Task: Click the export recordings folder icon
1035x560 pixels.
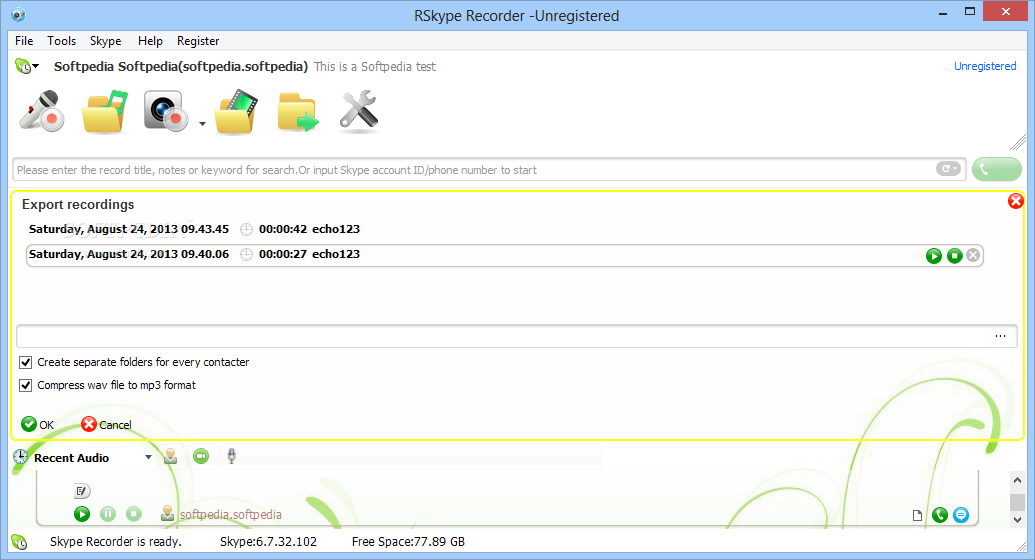Action: tap(298, 112)
